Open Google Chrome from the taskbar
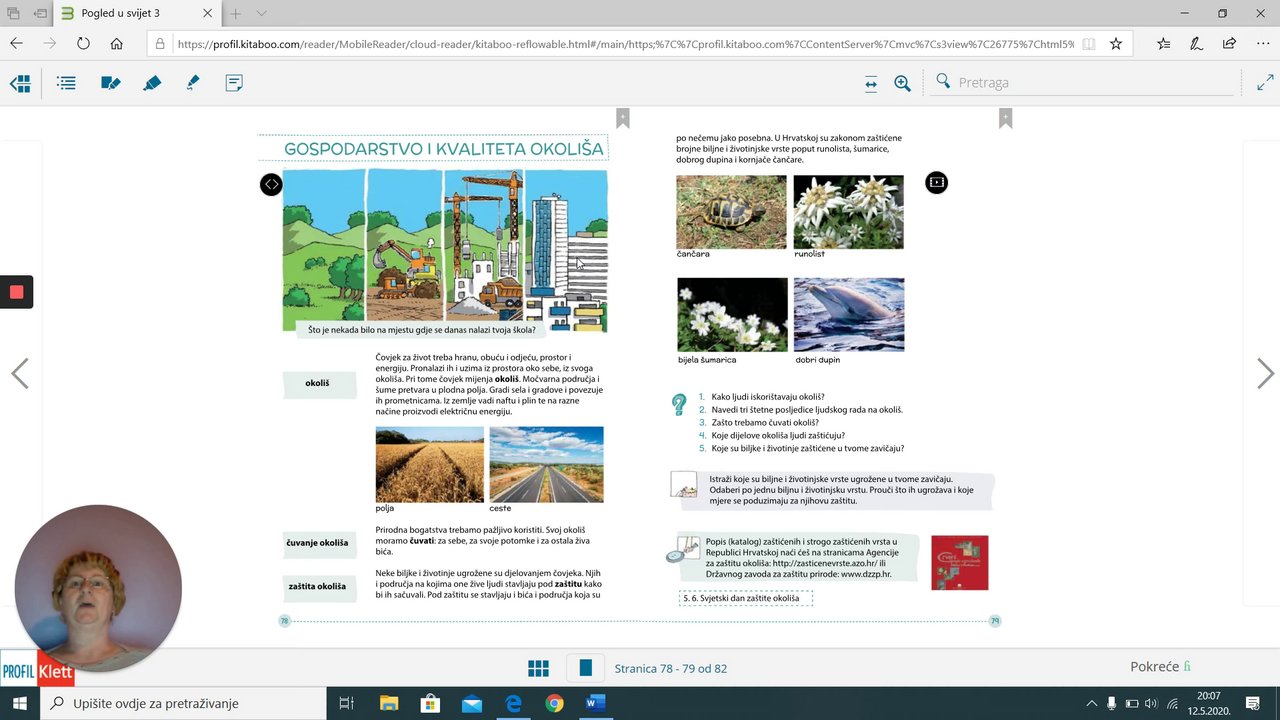The height and width of the screenshot is (720, 1280). pyautogui.click(x=554, y=703)
